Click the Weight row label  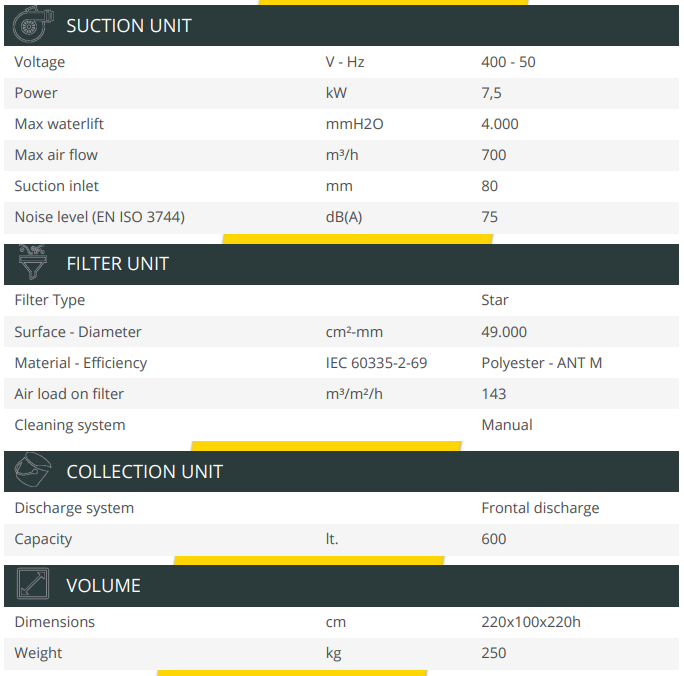(x=38, y=653)
